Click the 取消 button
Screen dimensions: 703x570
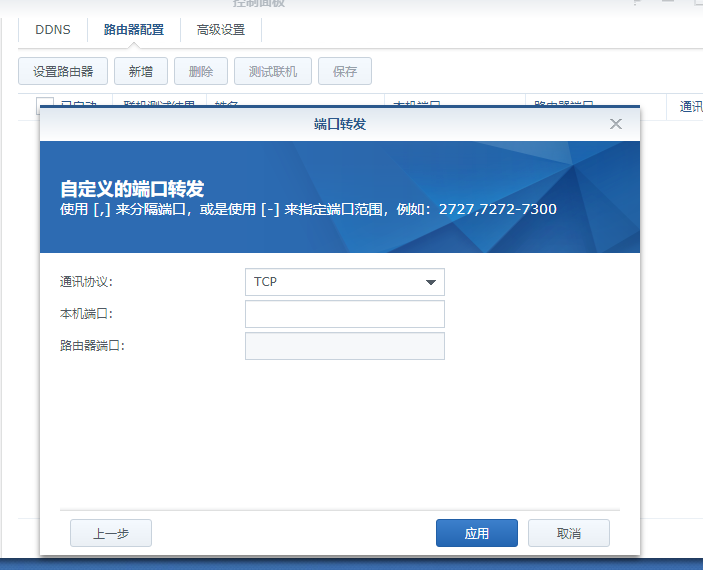coord(568,533)
